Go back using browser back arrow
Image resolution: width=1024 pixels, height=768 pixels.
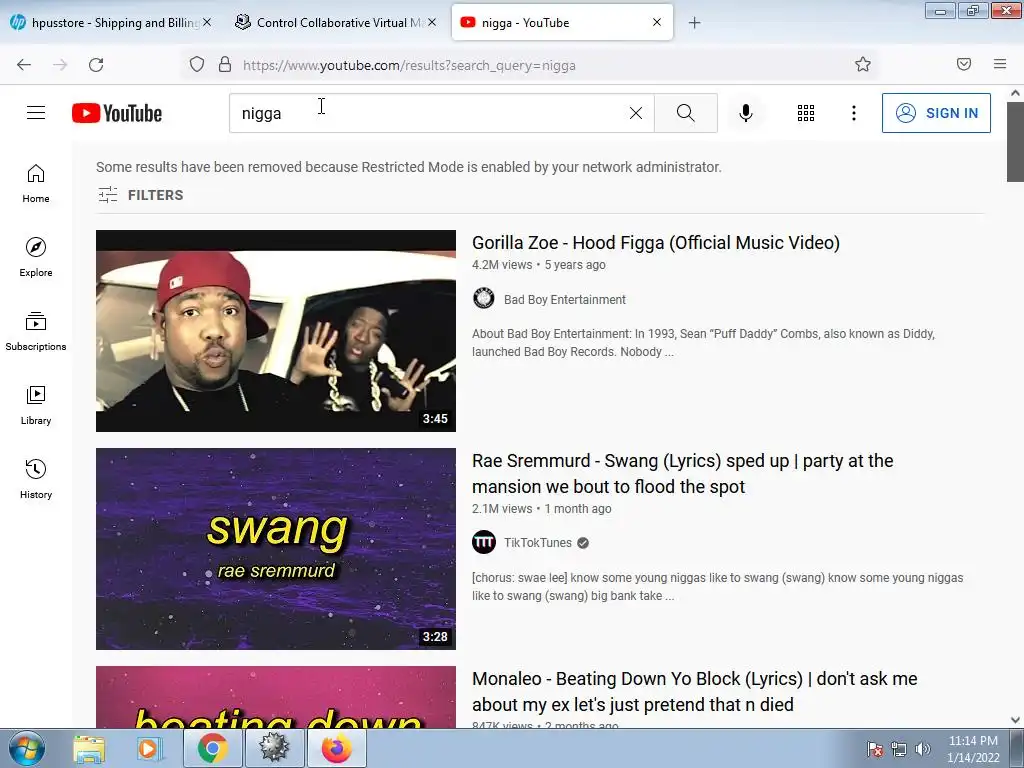[x=24, y=65]
